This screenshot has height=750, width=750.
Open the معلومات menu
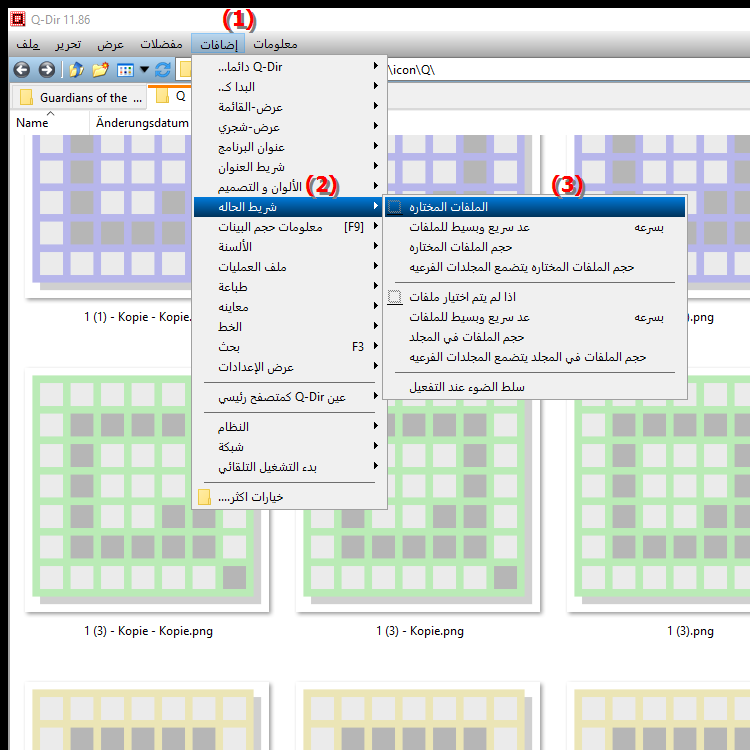tap(275, 44)
